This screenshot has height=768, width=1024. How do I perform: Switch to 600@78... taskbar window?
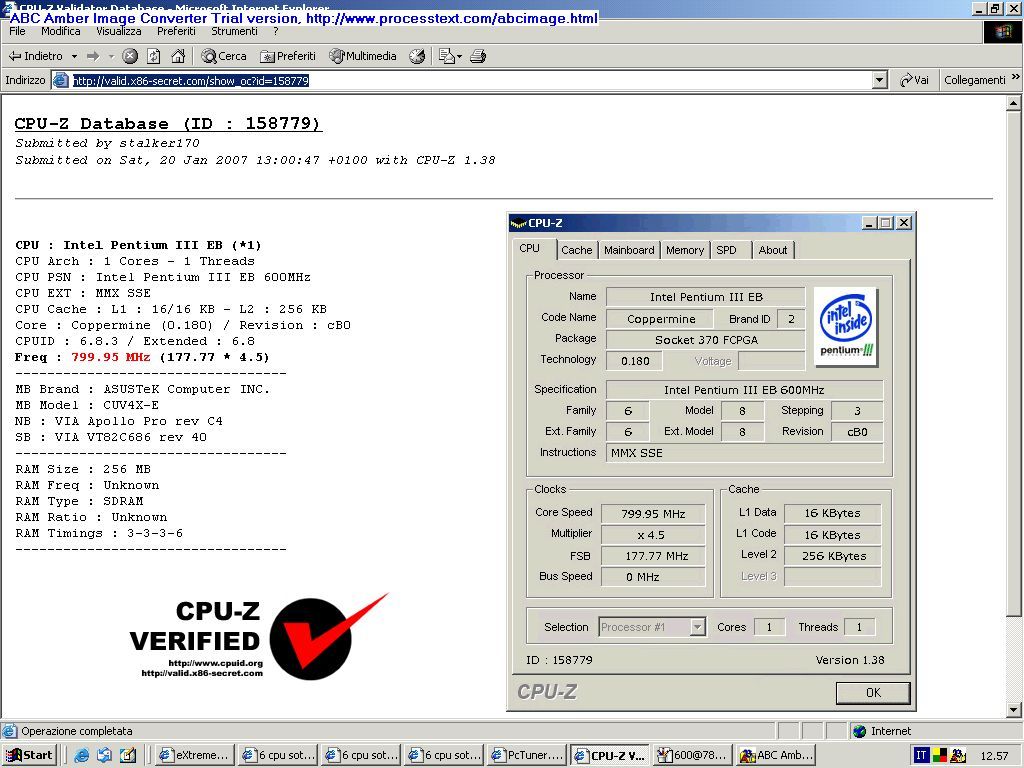pos(692,756)
